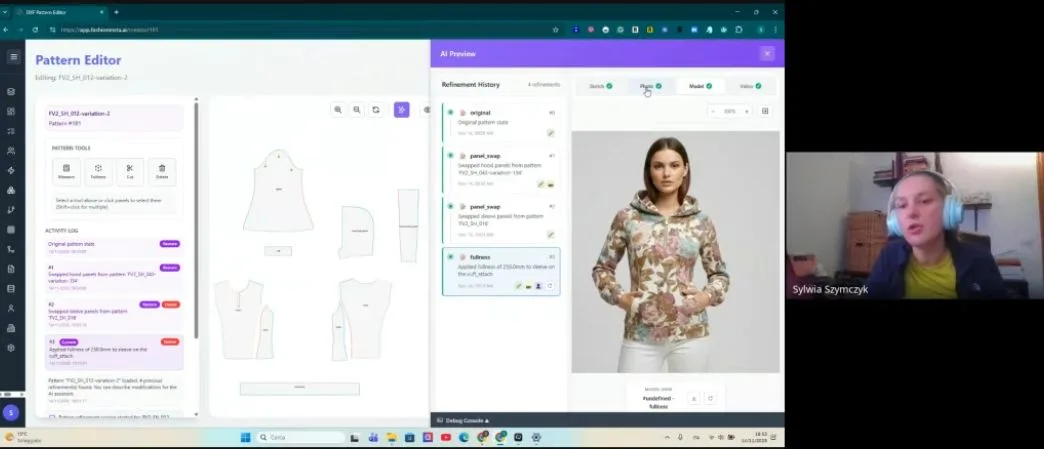1044x449 pixels.
Task: Click the edit icon on the original entry
Action: click(551, 133)
